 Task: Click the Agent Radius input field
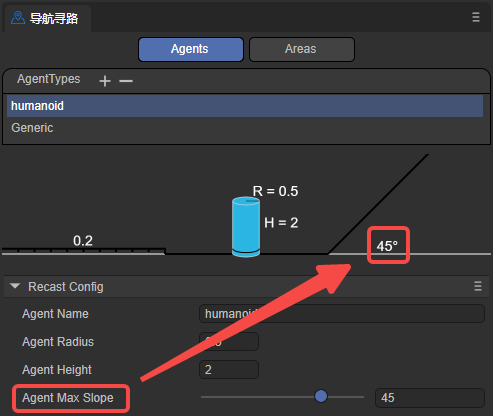(x=229, y=342)
